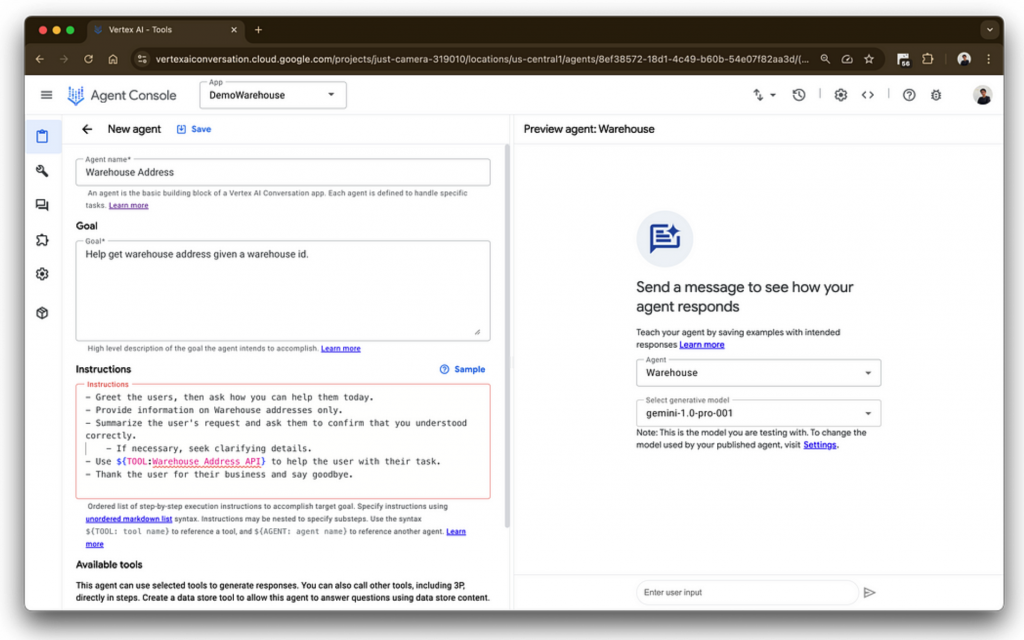
Task: Click the Enter user input field
Action: pyautogui.click(x=747, y=592)
